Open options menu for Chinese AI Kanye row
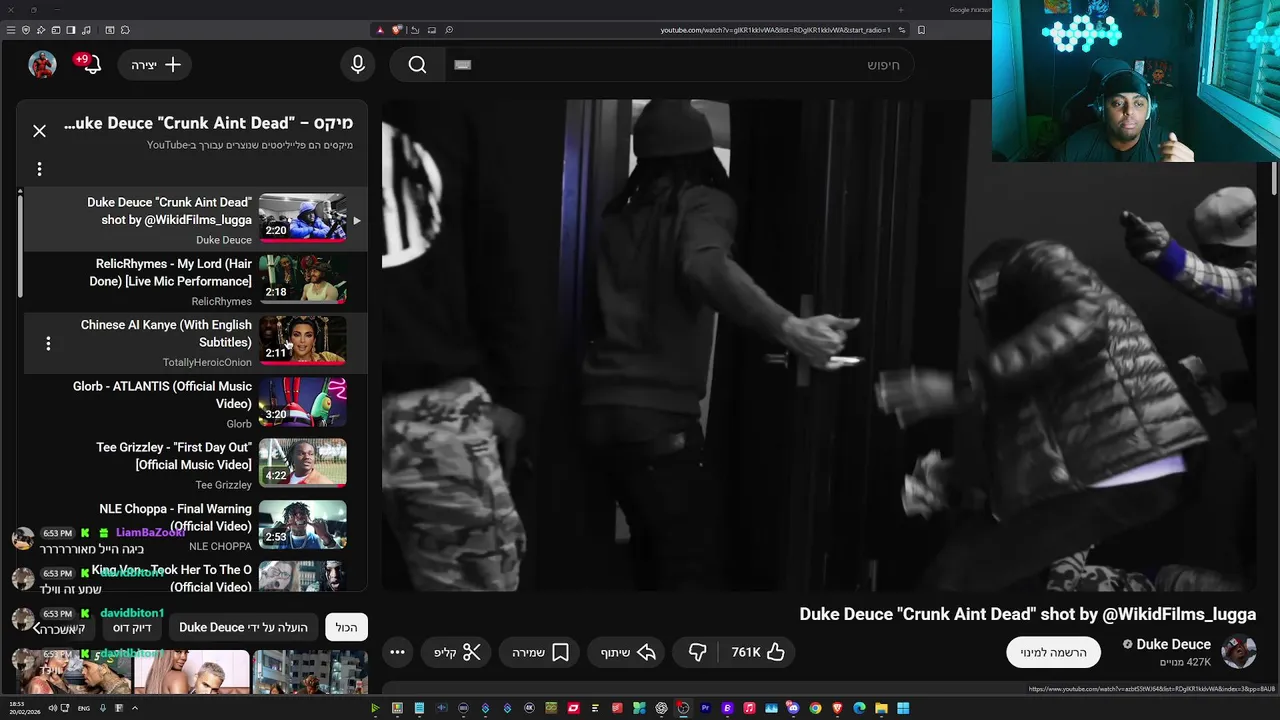Screen dimensions: 1280x720 [x=48, y=343]
